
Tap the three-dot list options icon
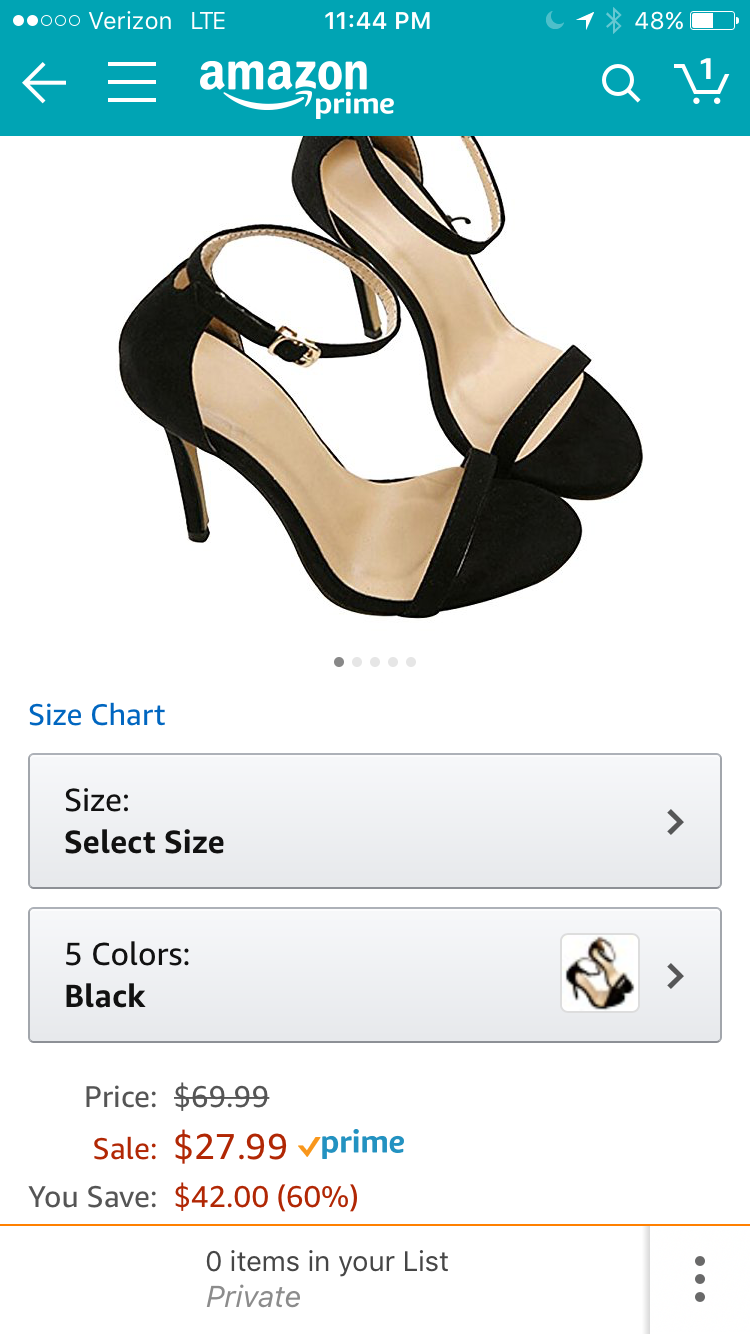(699, 1279)
